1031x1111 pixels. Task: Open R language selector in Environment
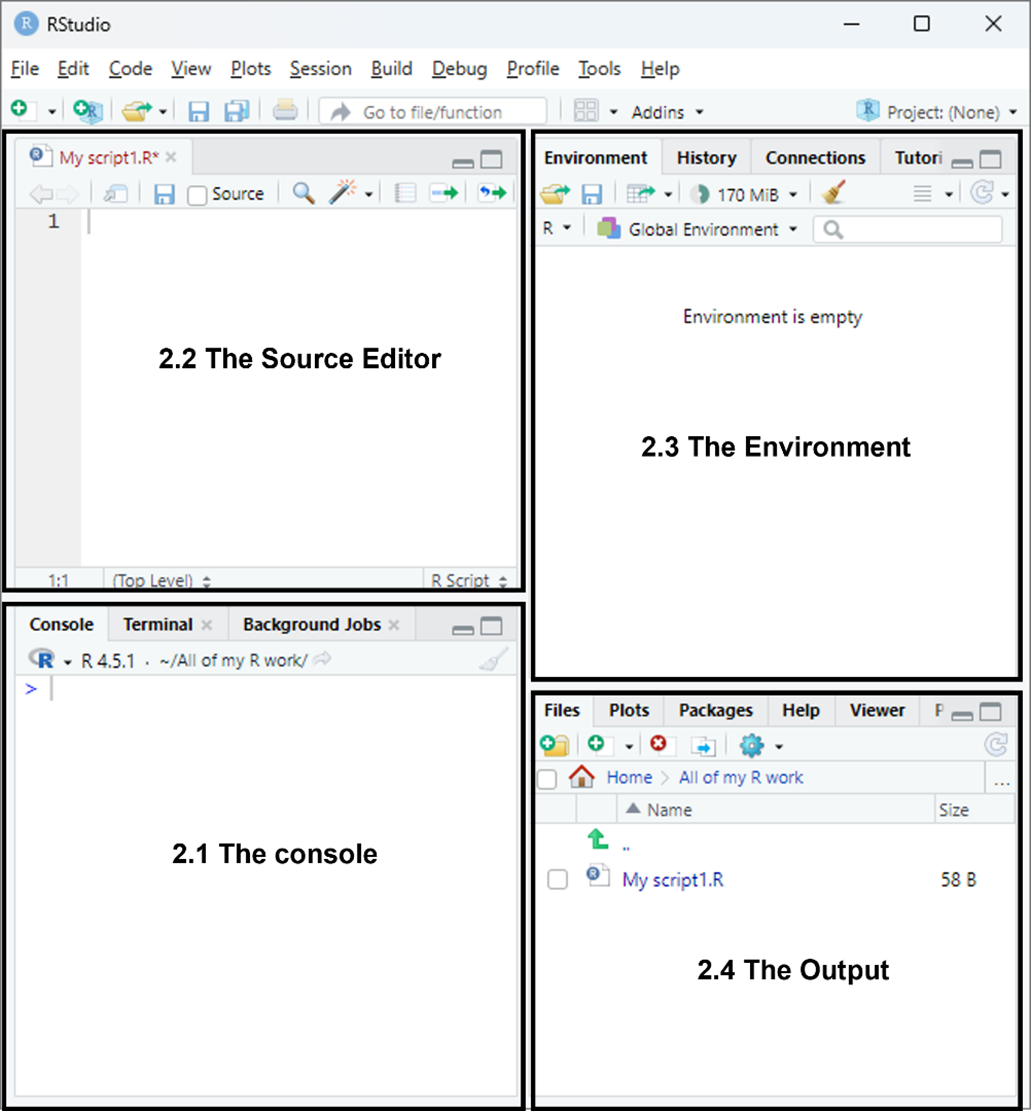coord(557,228)
